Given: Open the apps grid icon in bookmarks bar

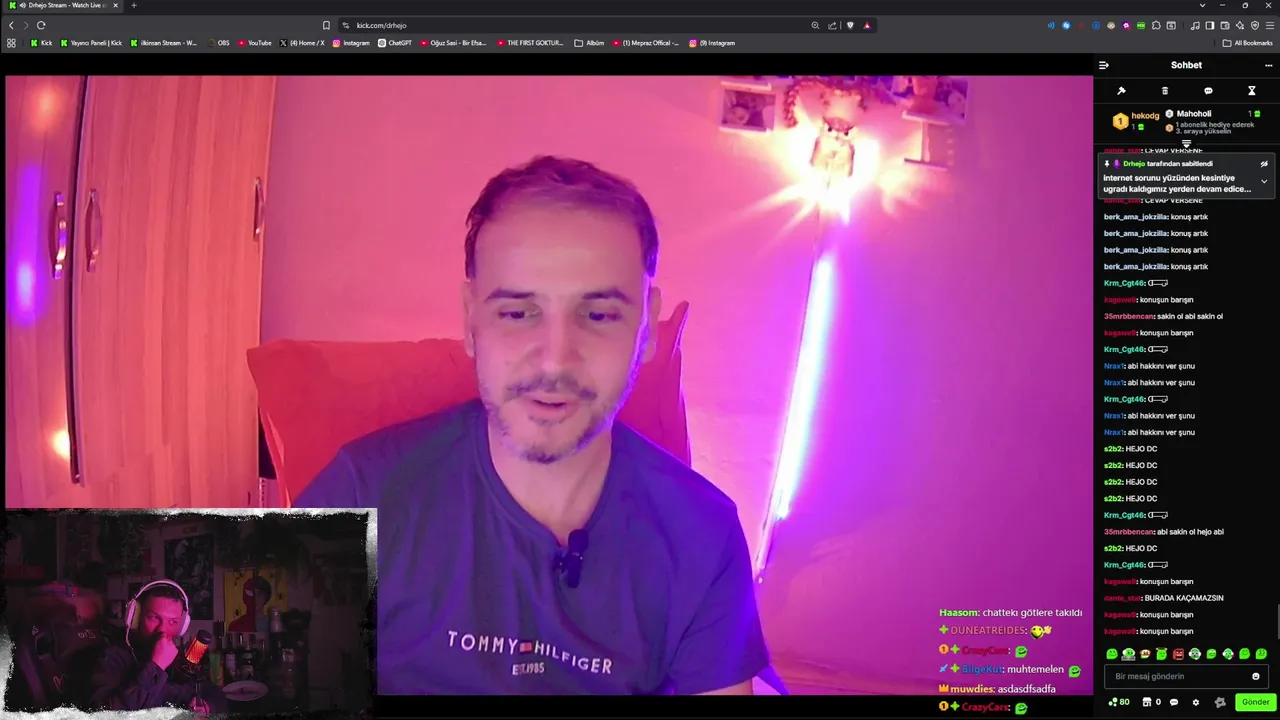Looking at the screenshot, I should click(x=11, y=43).
